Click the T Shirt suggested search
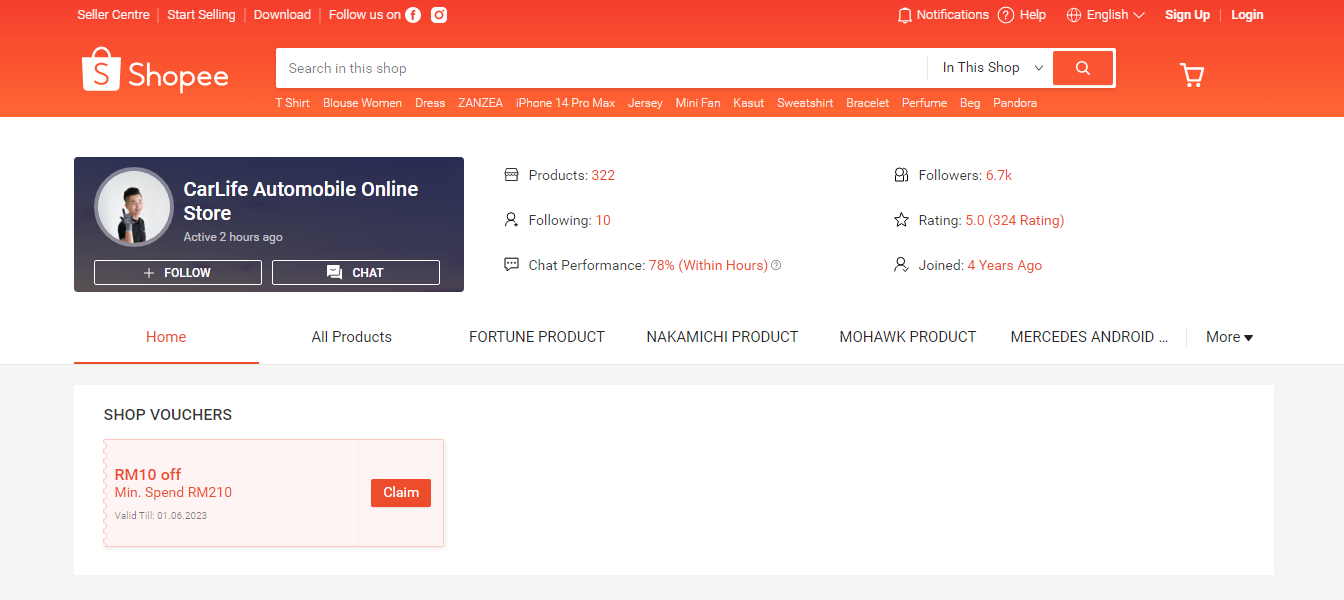The height and width of the screenshot is (600, 1344). 293,103
